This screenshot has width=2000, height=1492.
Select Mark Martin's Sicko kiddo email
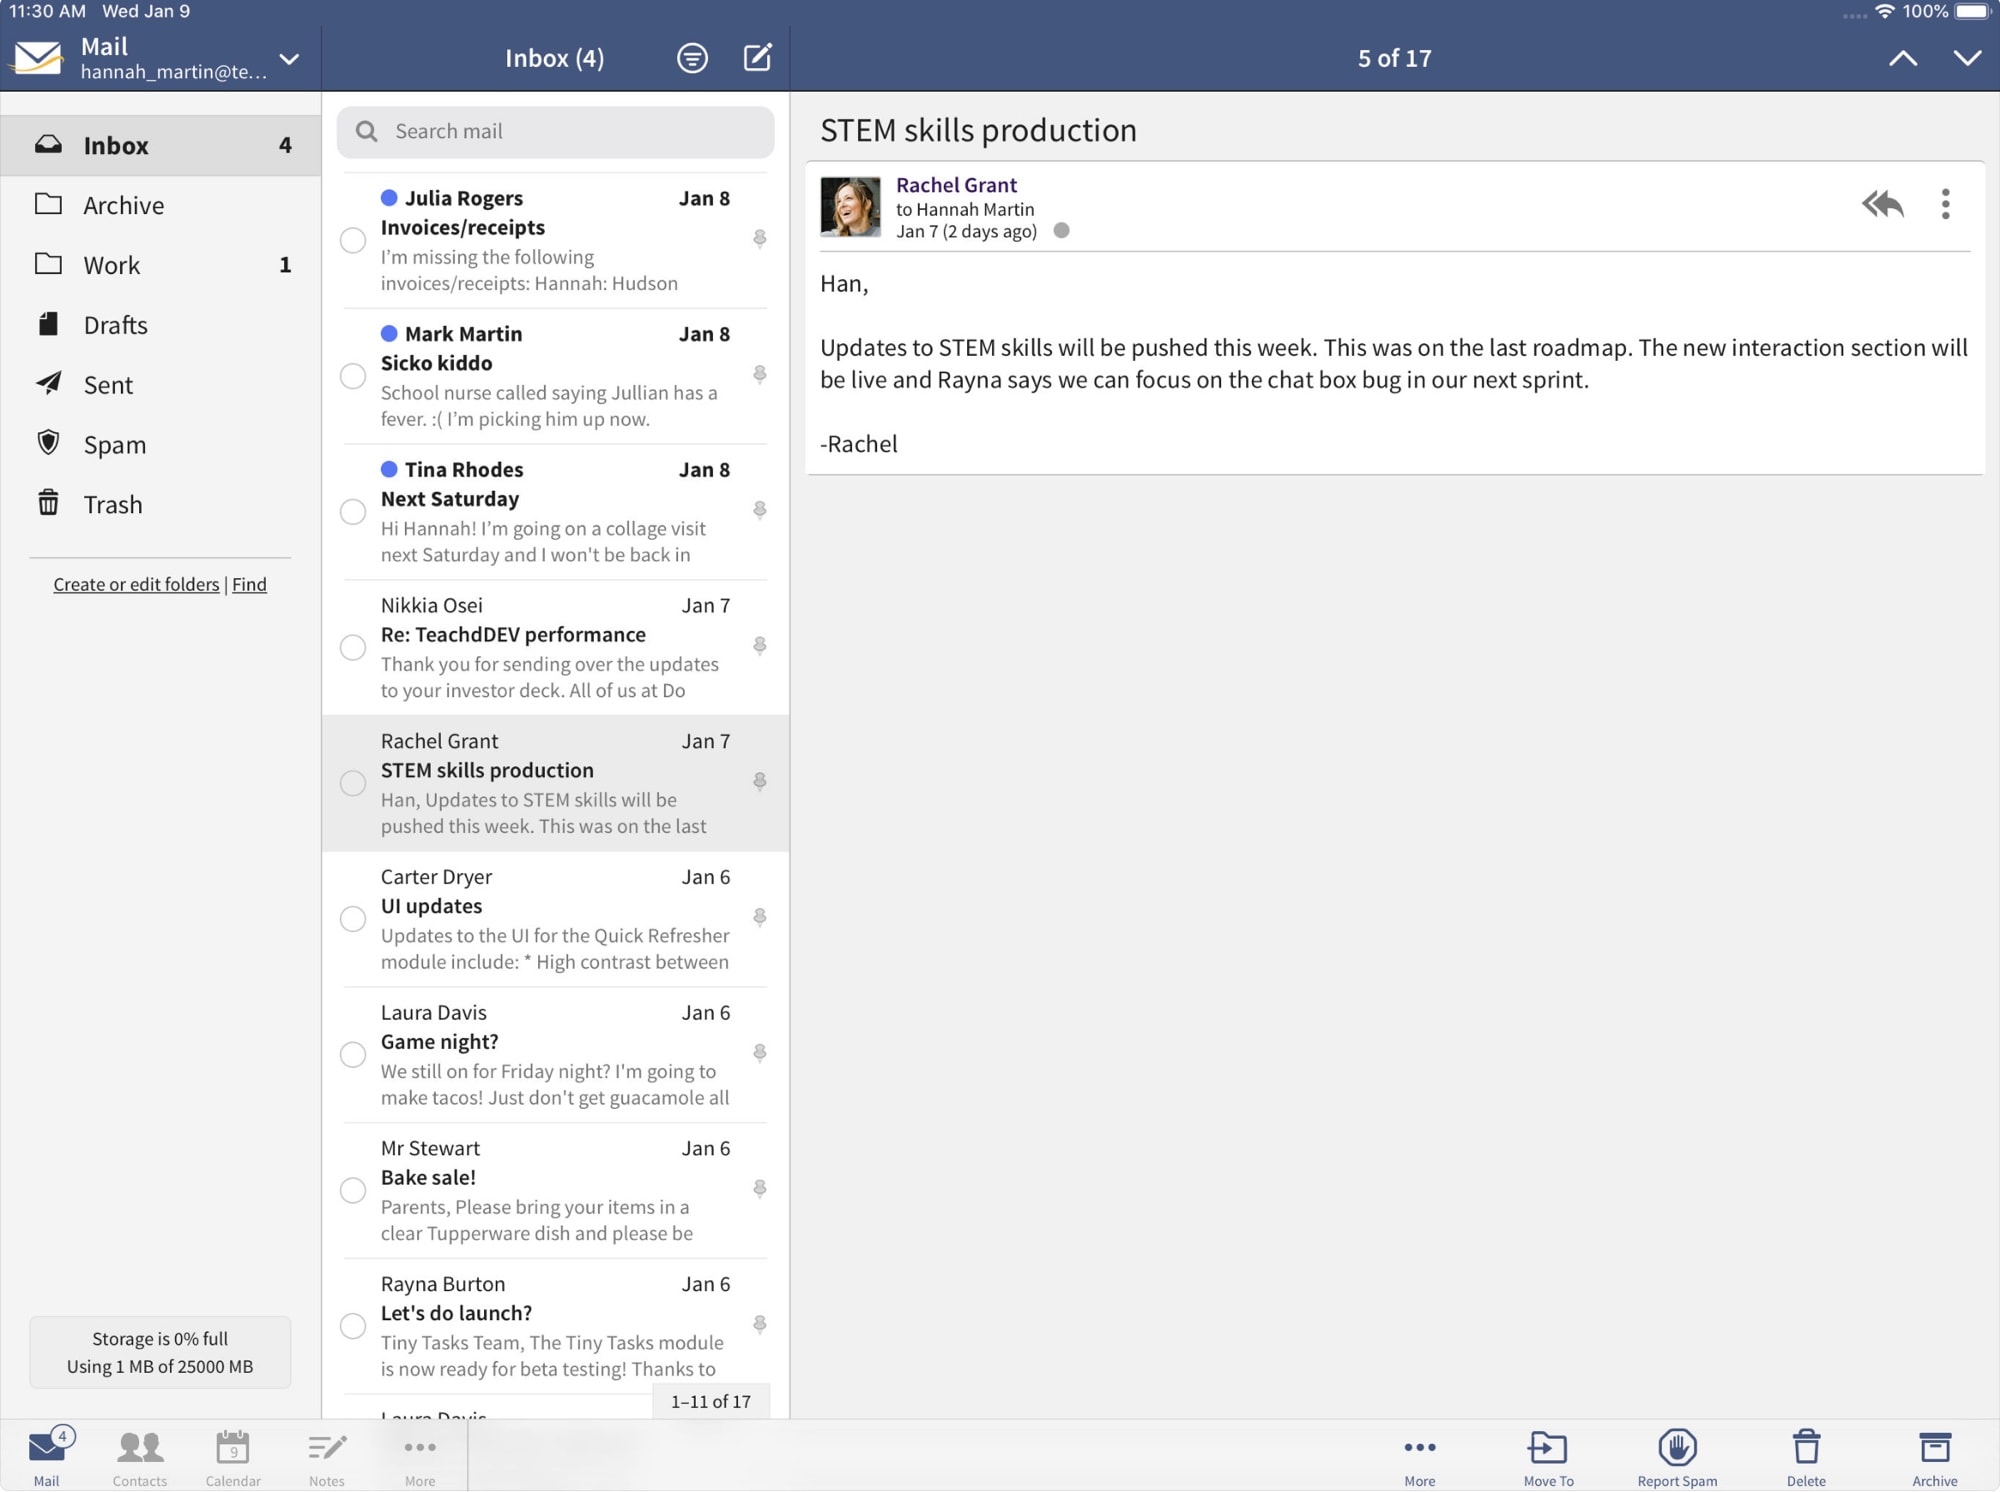[x=352, y=376]
